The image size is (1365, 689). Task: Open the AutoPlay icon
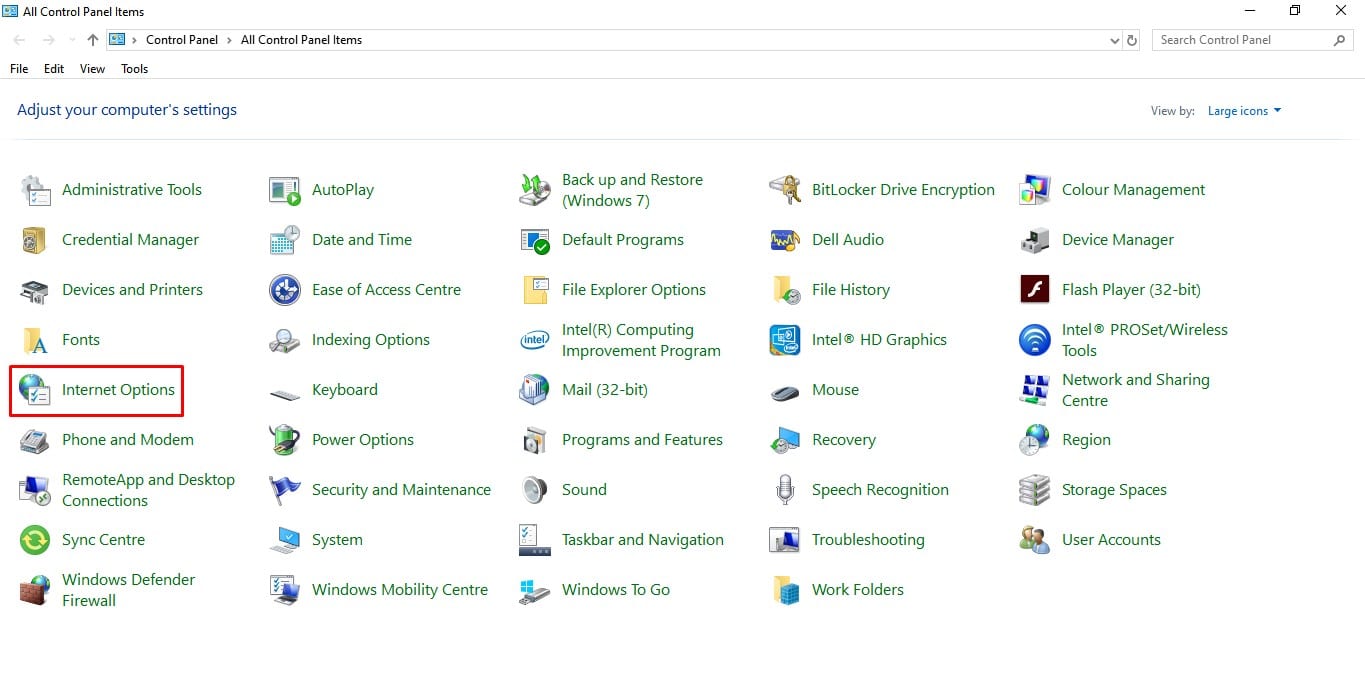tap(285, 190)
